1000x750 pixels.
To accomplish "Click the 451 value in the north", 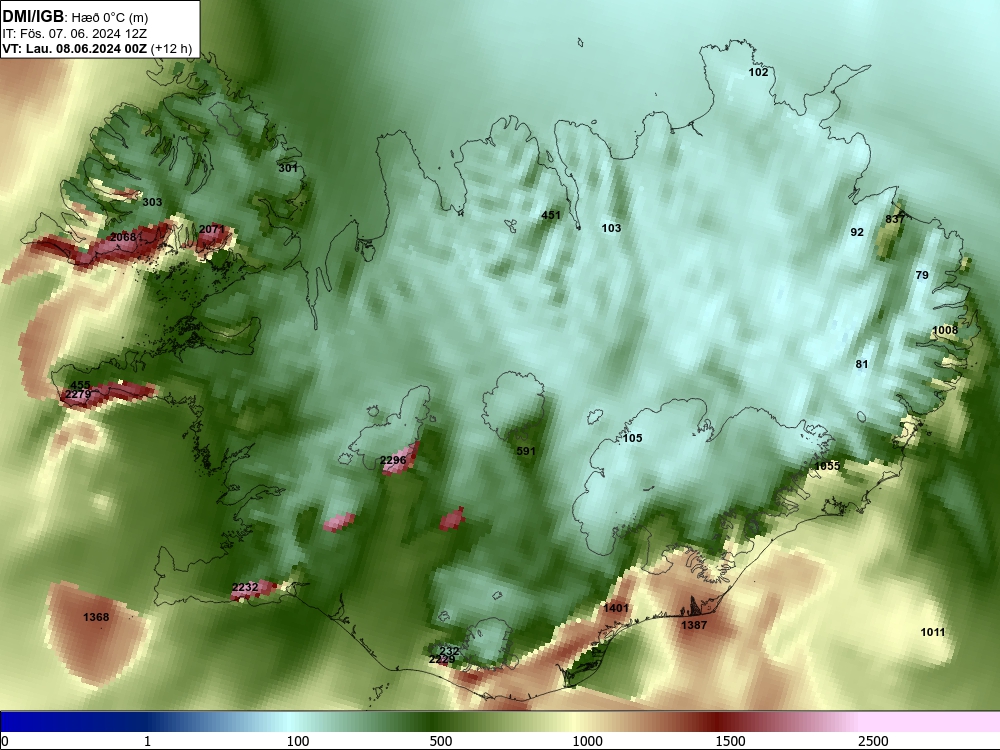I will coord(550,215).
